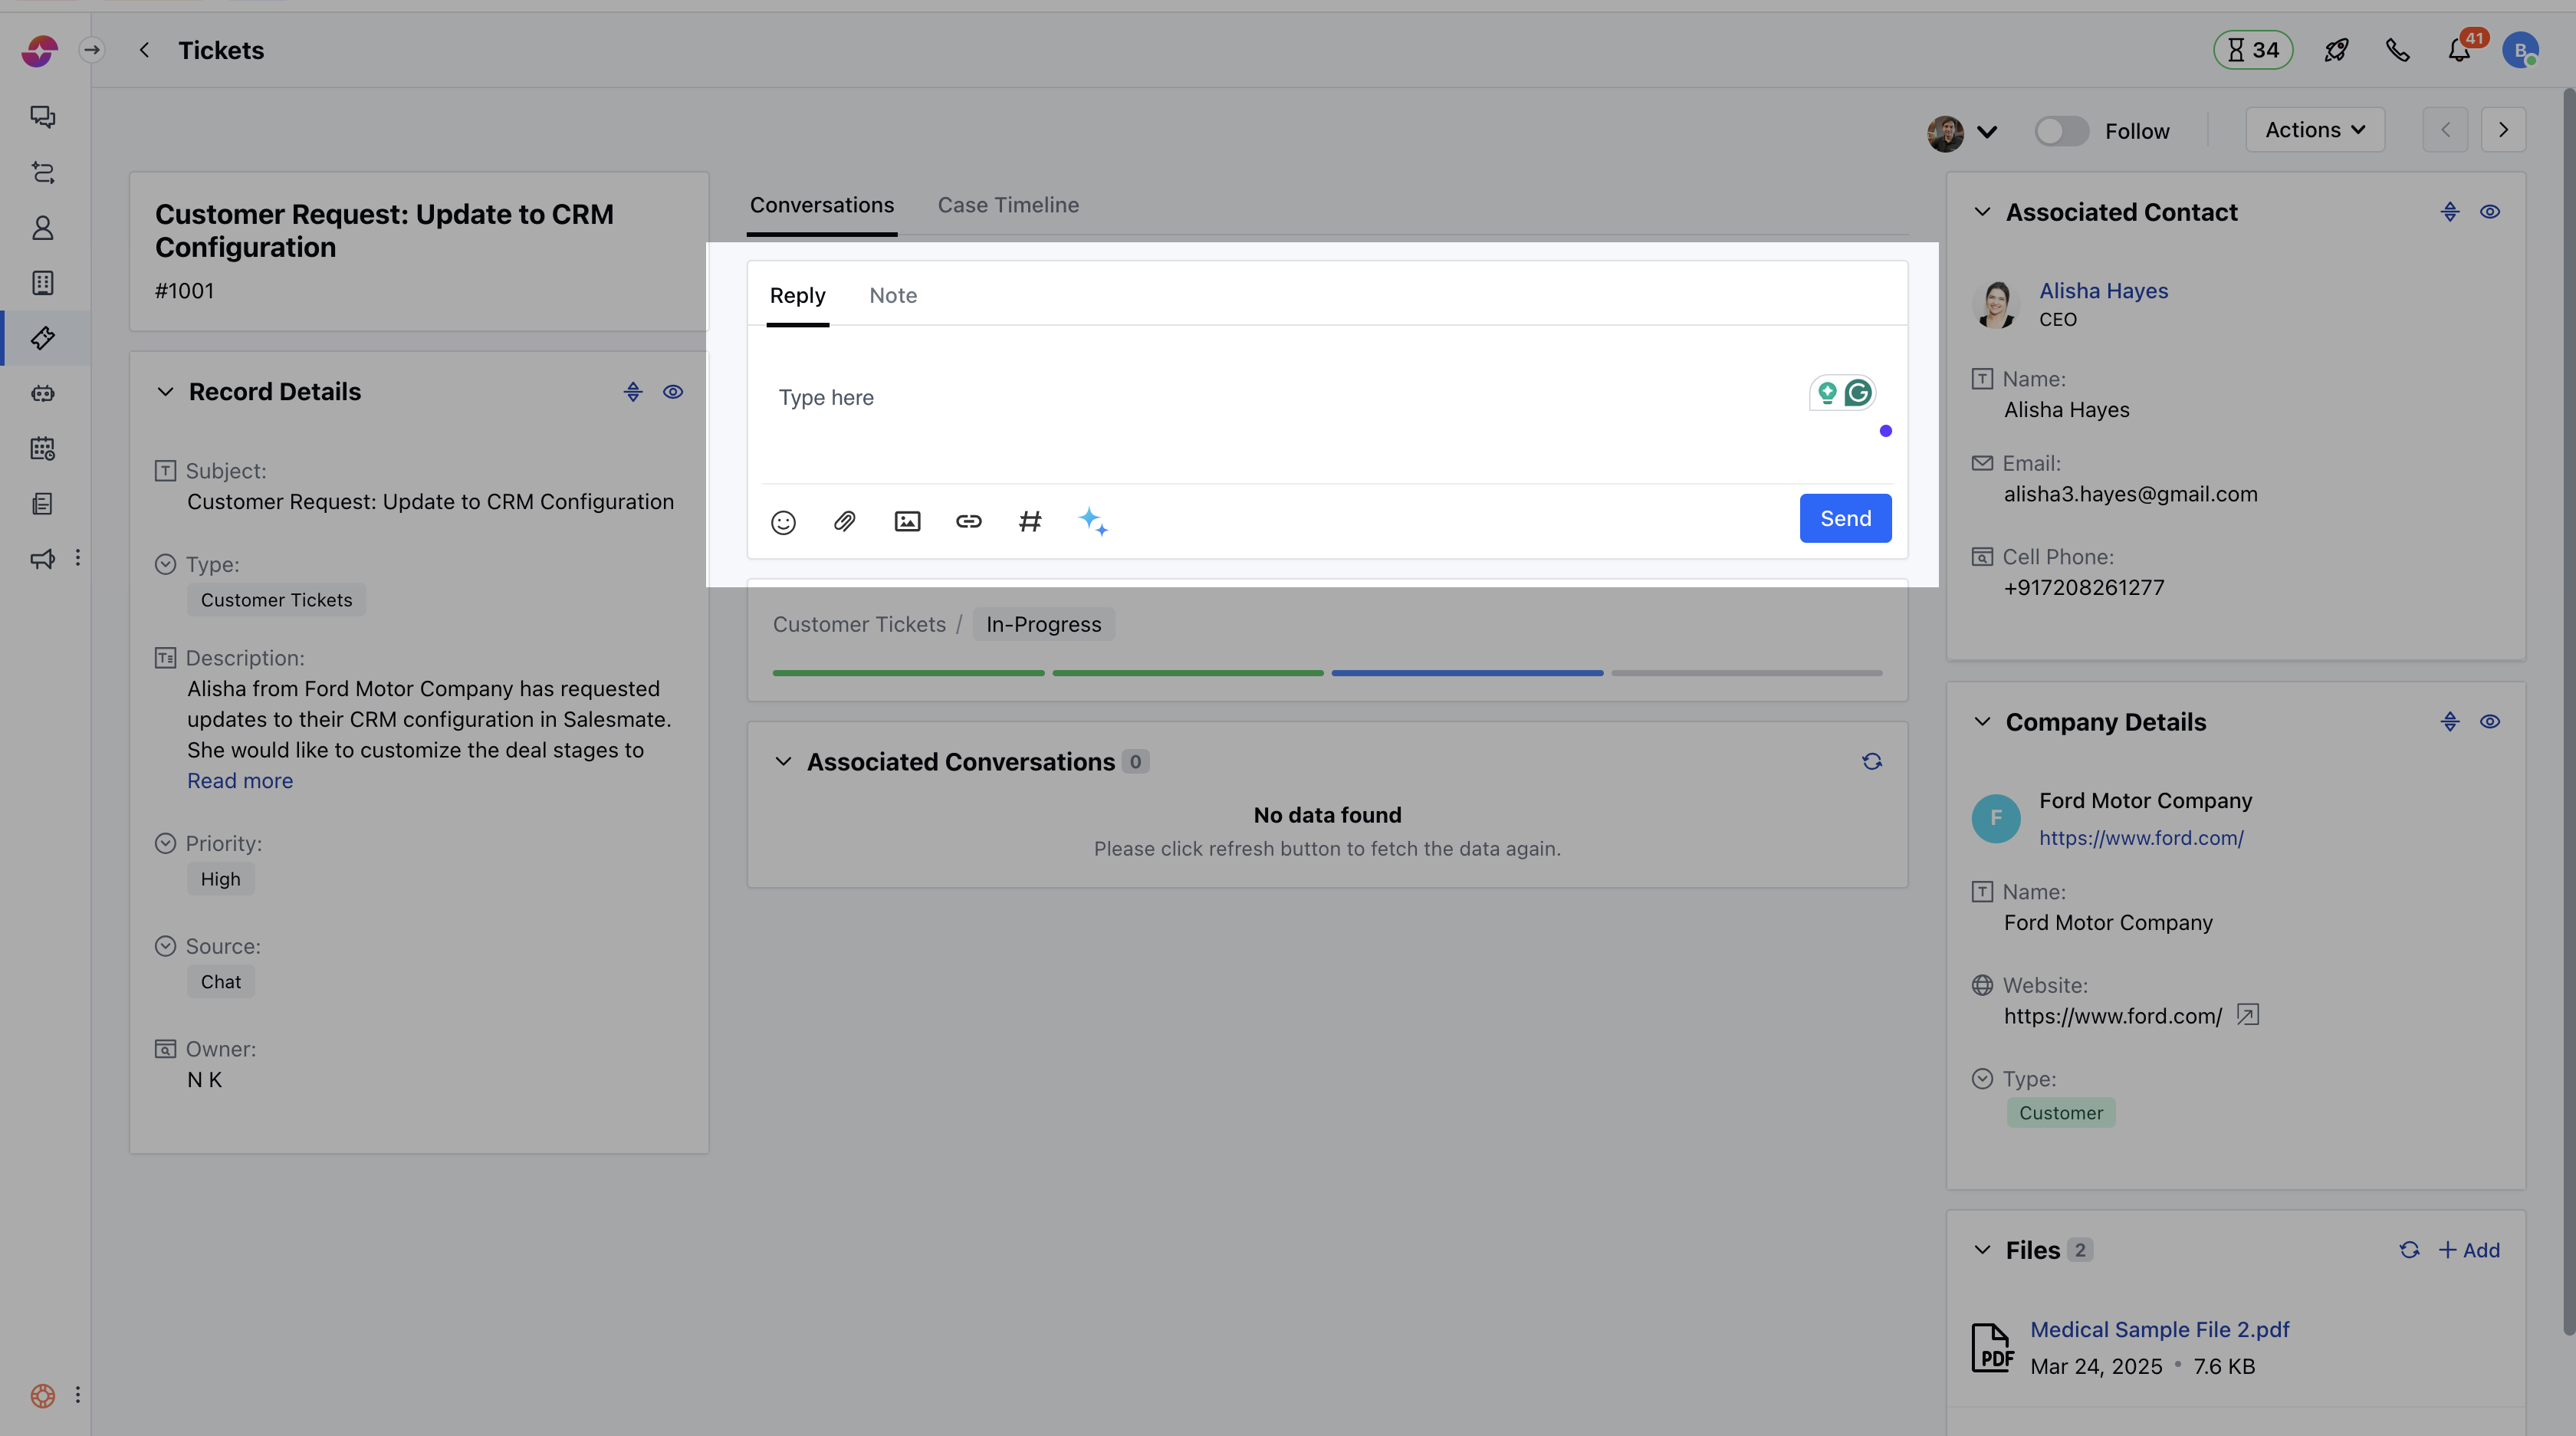Image resolution: width=2576 pixels, height=1436 pixels.
Task: Click the phone call icon in header
Action: 2397,51
